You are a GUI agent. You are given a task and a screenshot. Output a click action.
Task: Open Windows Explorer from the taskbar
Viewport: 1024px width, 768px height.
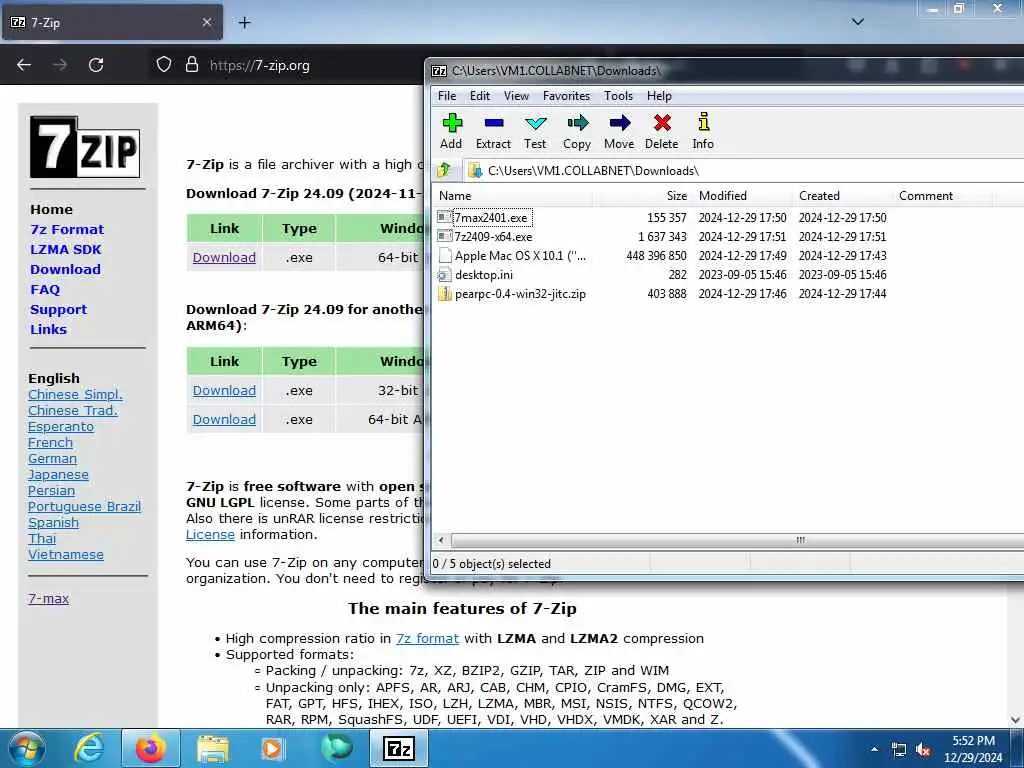coord(212,748)
